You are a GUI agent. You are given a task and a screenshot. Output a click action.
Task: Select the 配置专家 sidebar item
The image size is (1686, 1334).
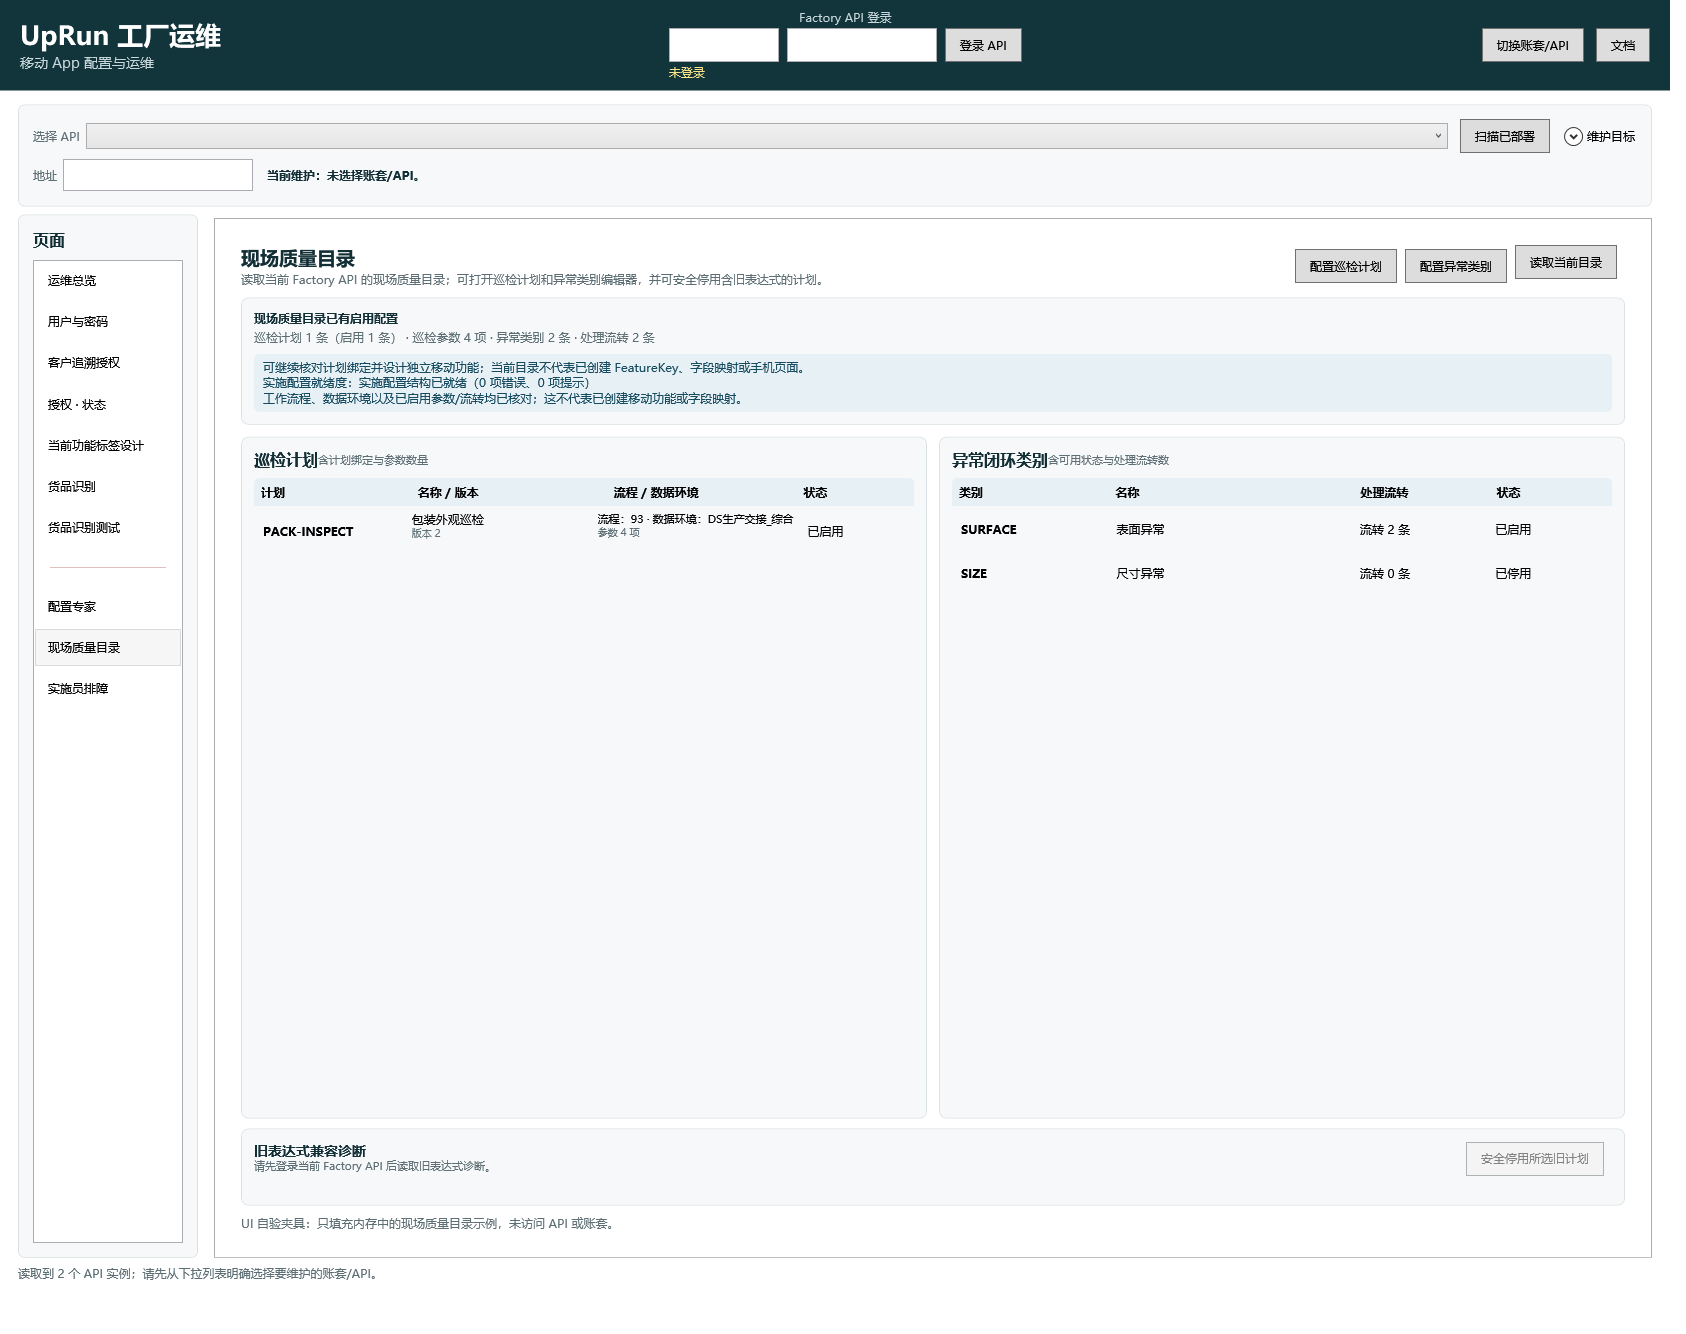point(108,607)
